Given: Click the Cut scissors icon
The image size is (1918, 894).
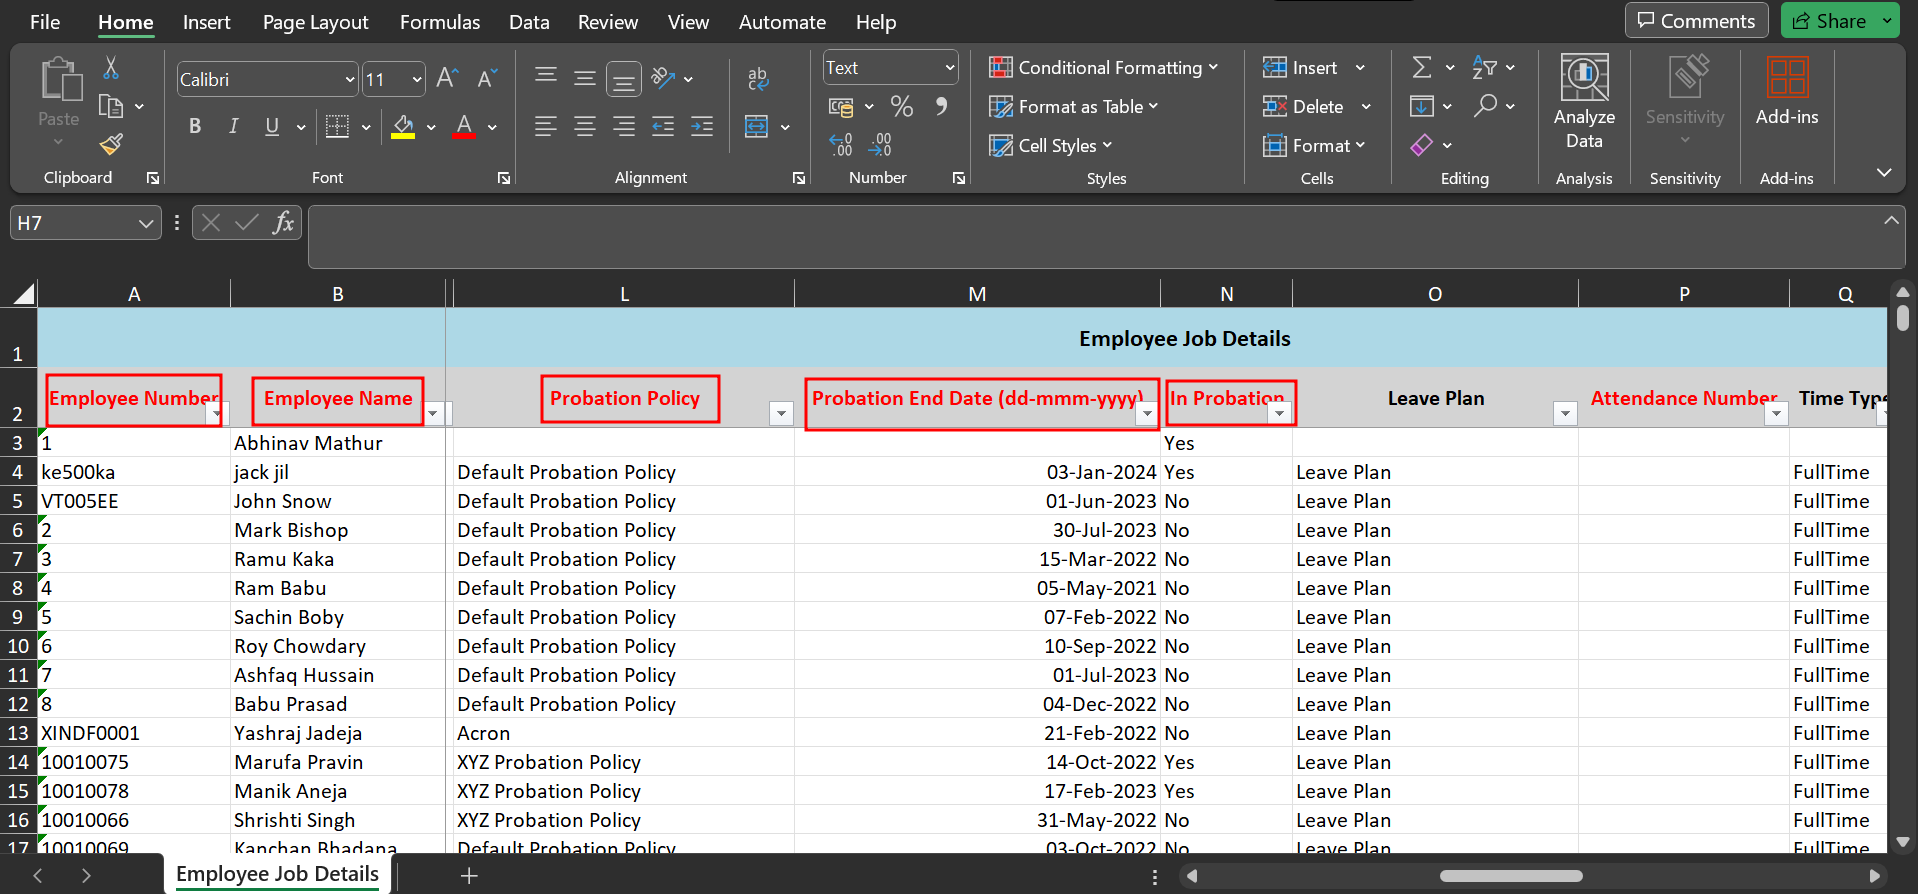Looking at the screenshot, I should coord(111,68).
